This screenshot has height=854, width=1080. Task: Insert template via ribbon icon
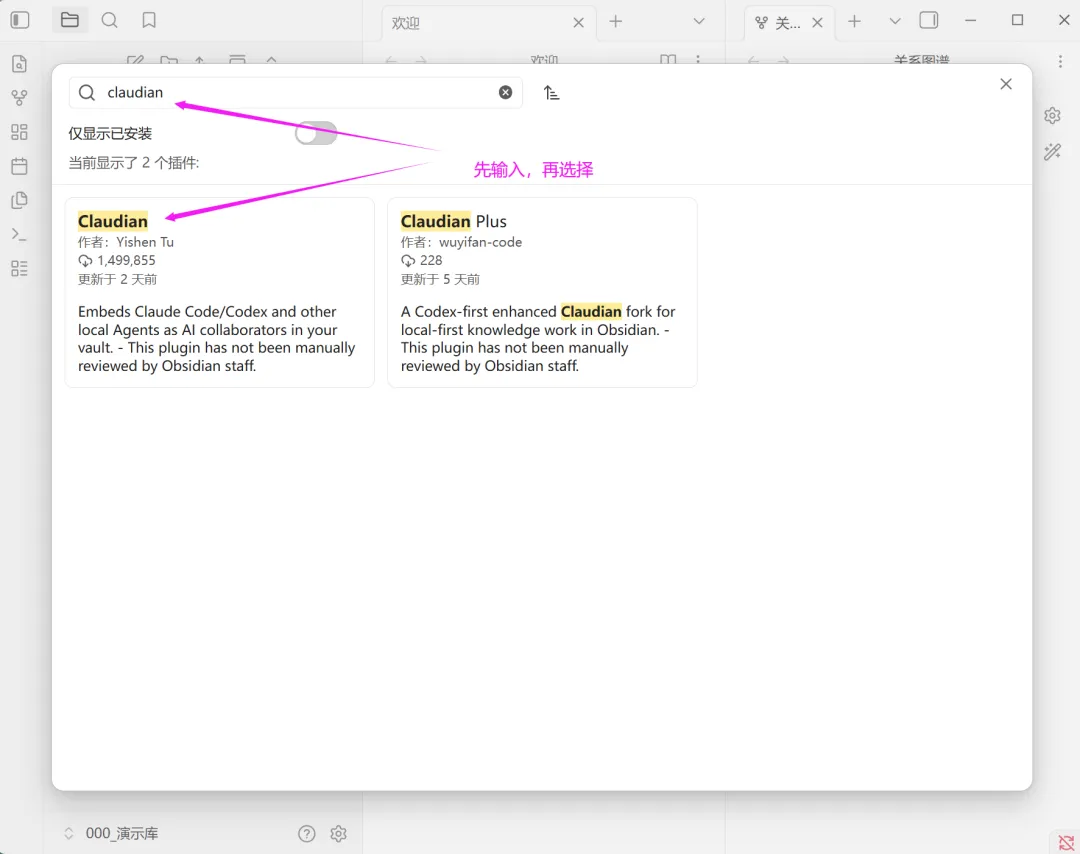19,200
